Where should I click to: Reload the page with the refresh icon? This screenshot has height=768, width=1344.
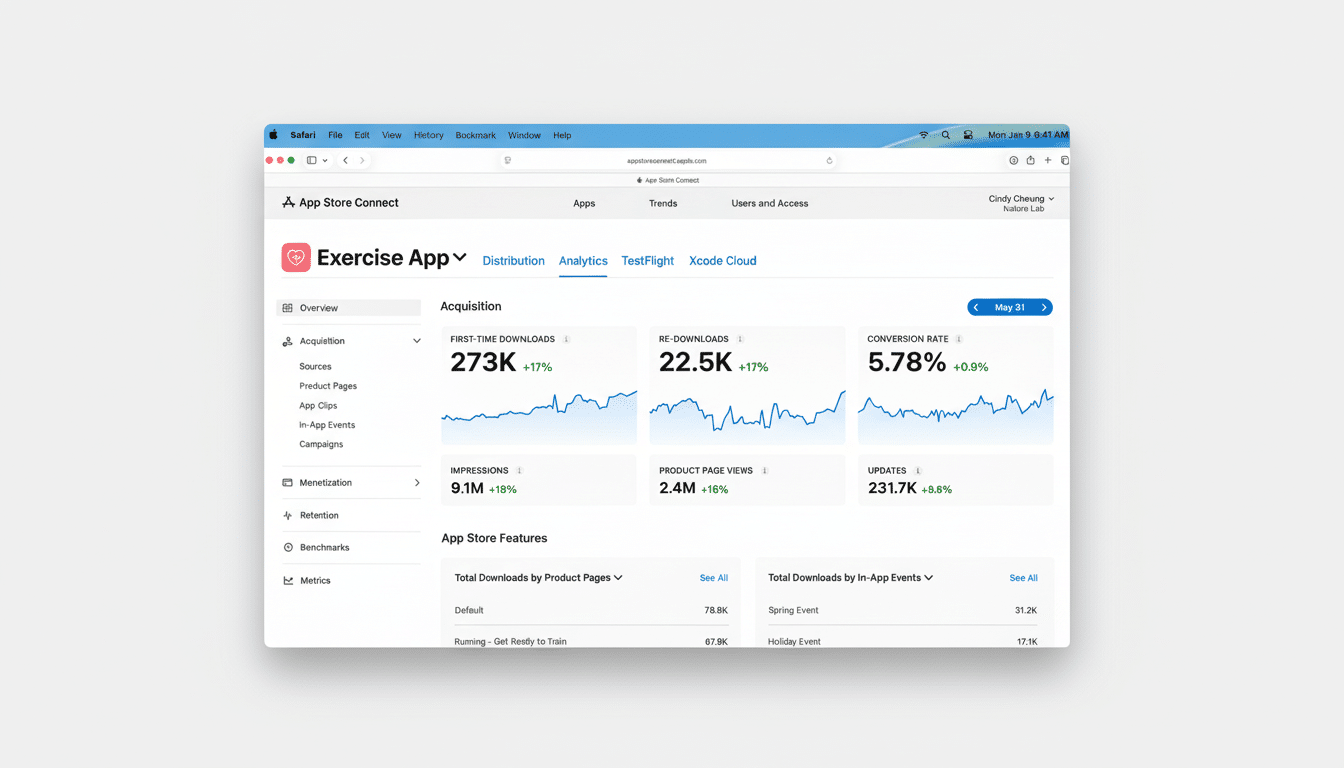tap(829, 160)
